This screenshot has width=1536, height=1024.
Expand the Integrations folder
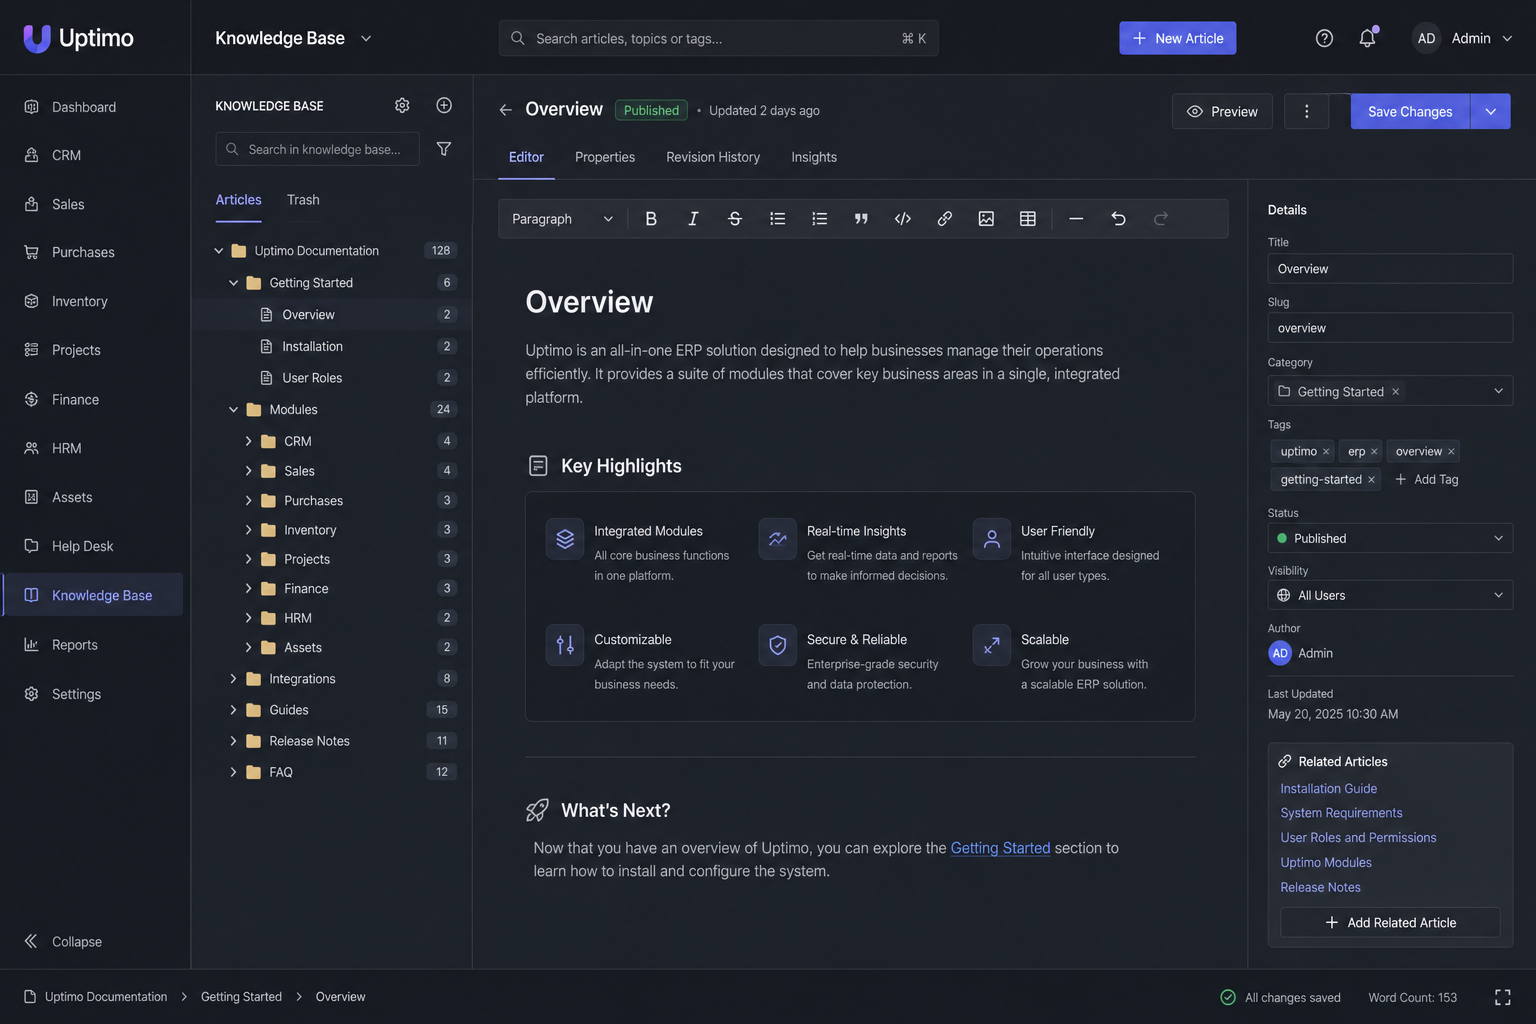[x=233, y=679]
